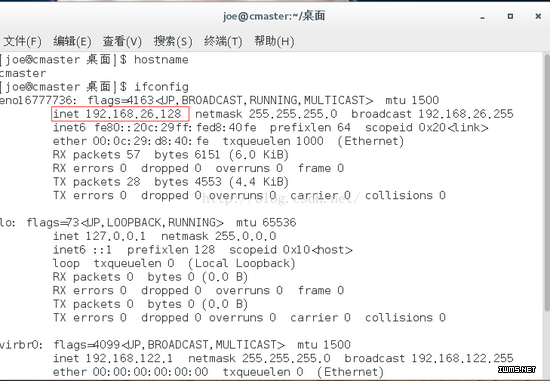The height and width of the screenshot is (381, 550).
Task: Close the terminal window
Action: (538, 16)
